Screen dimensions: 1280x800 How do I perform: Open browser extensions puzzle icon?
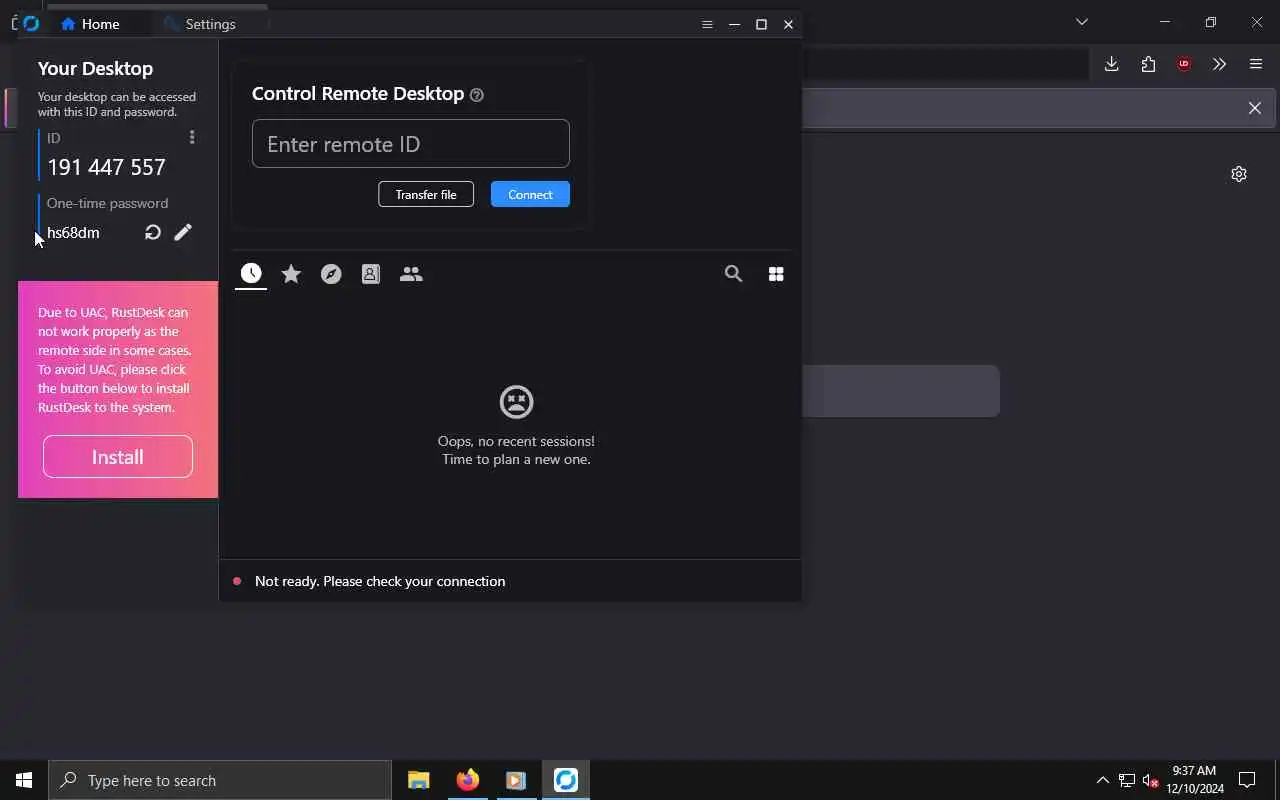(1148, 64)
